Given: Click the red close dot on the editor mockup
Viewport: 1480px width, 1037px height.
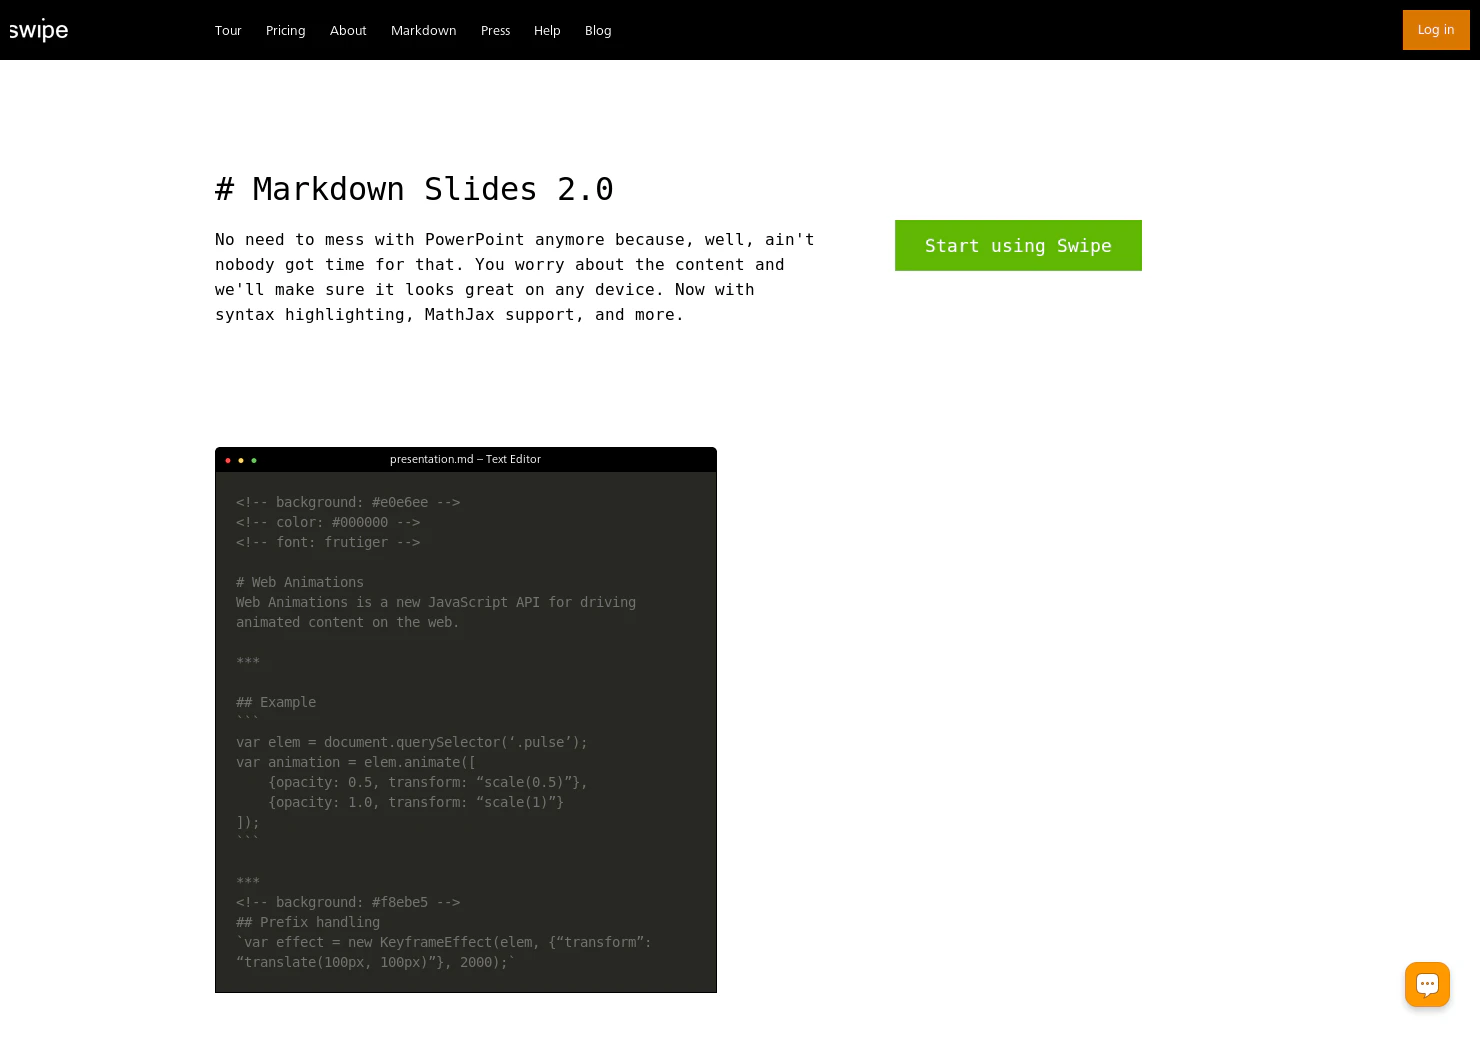Looking at the screenshot, I should tap(228, 460).
